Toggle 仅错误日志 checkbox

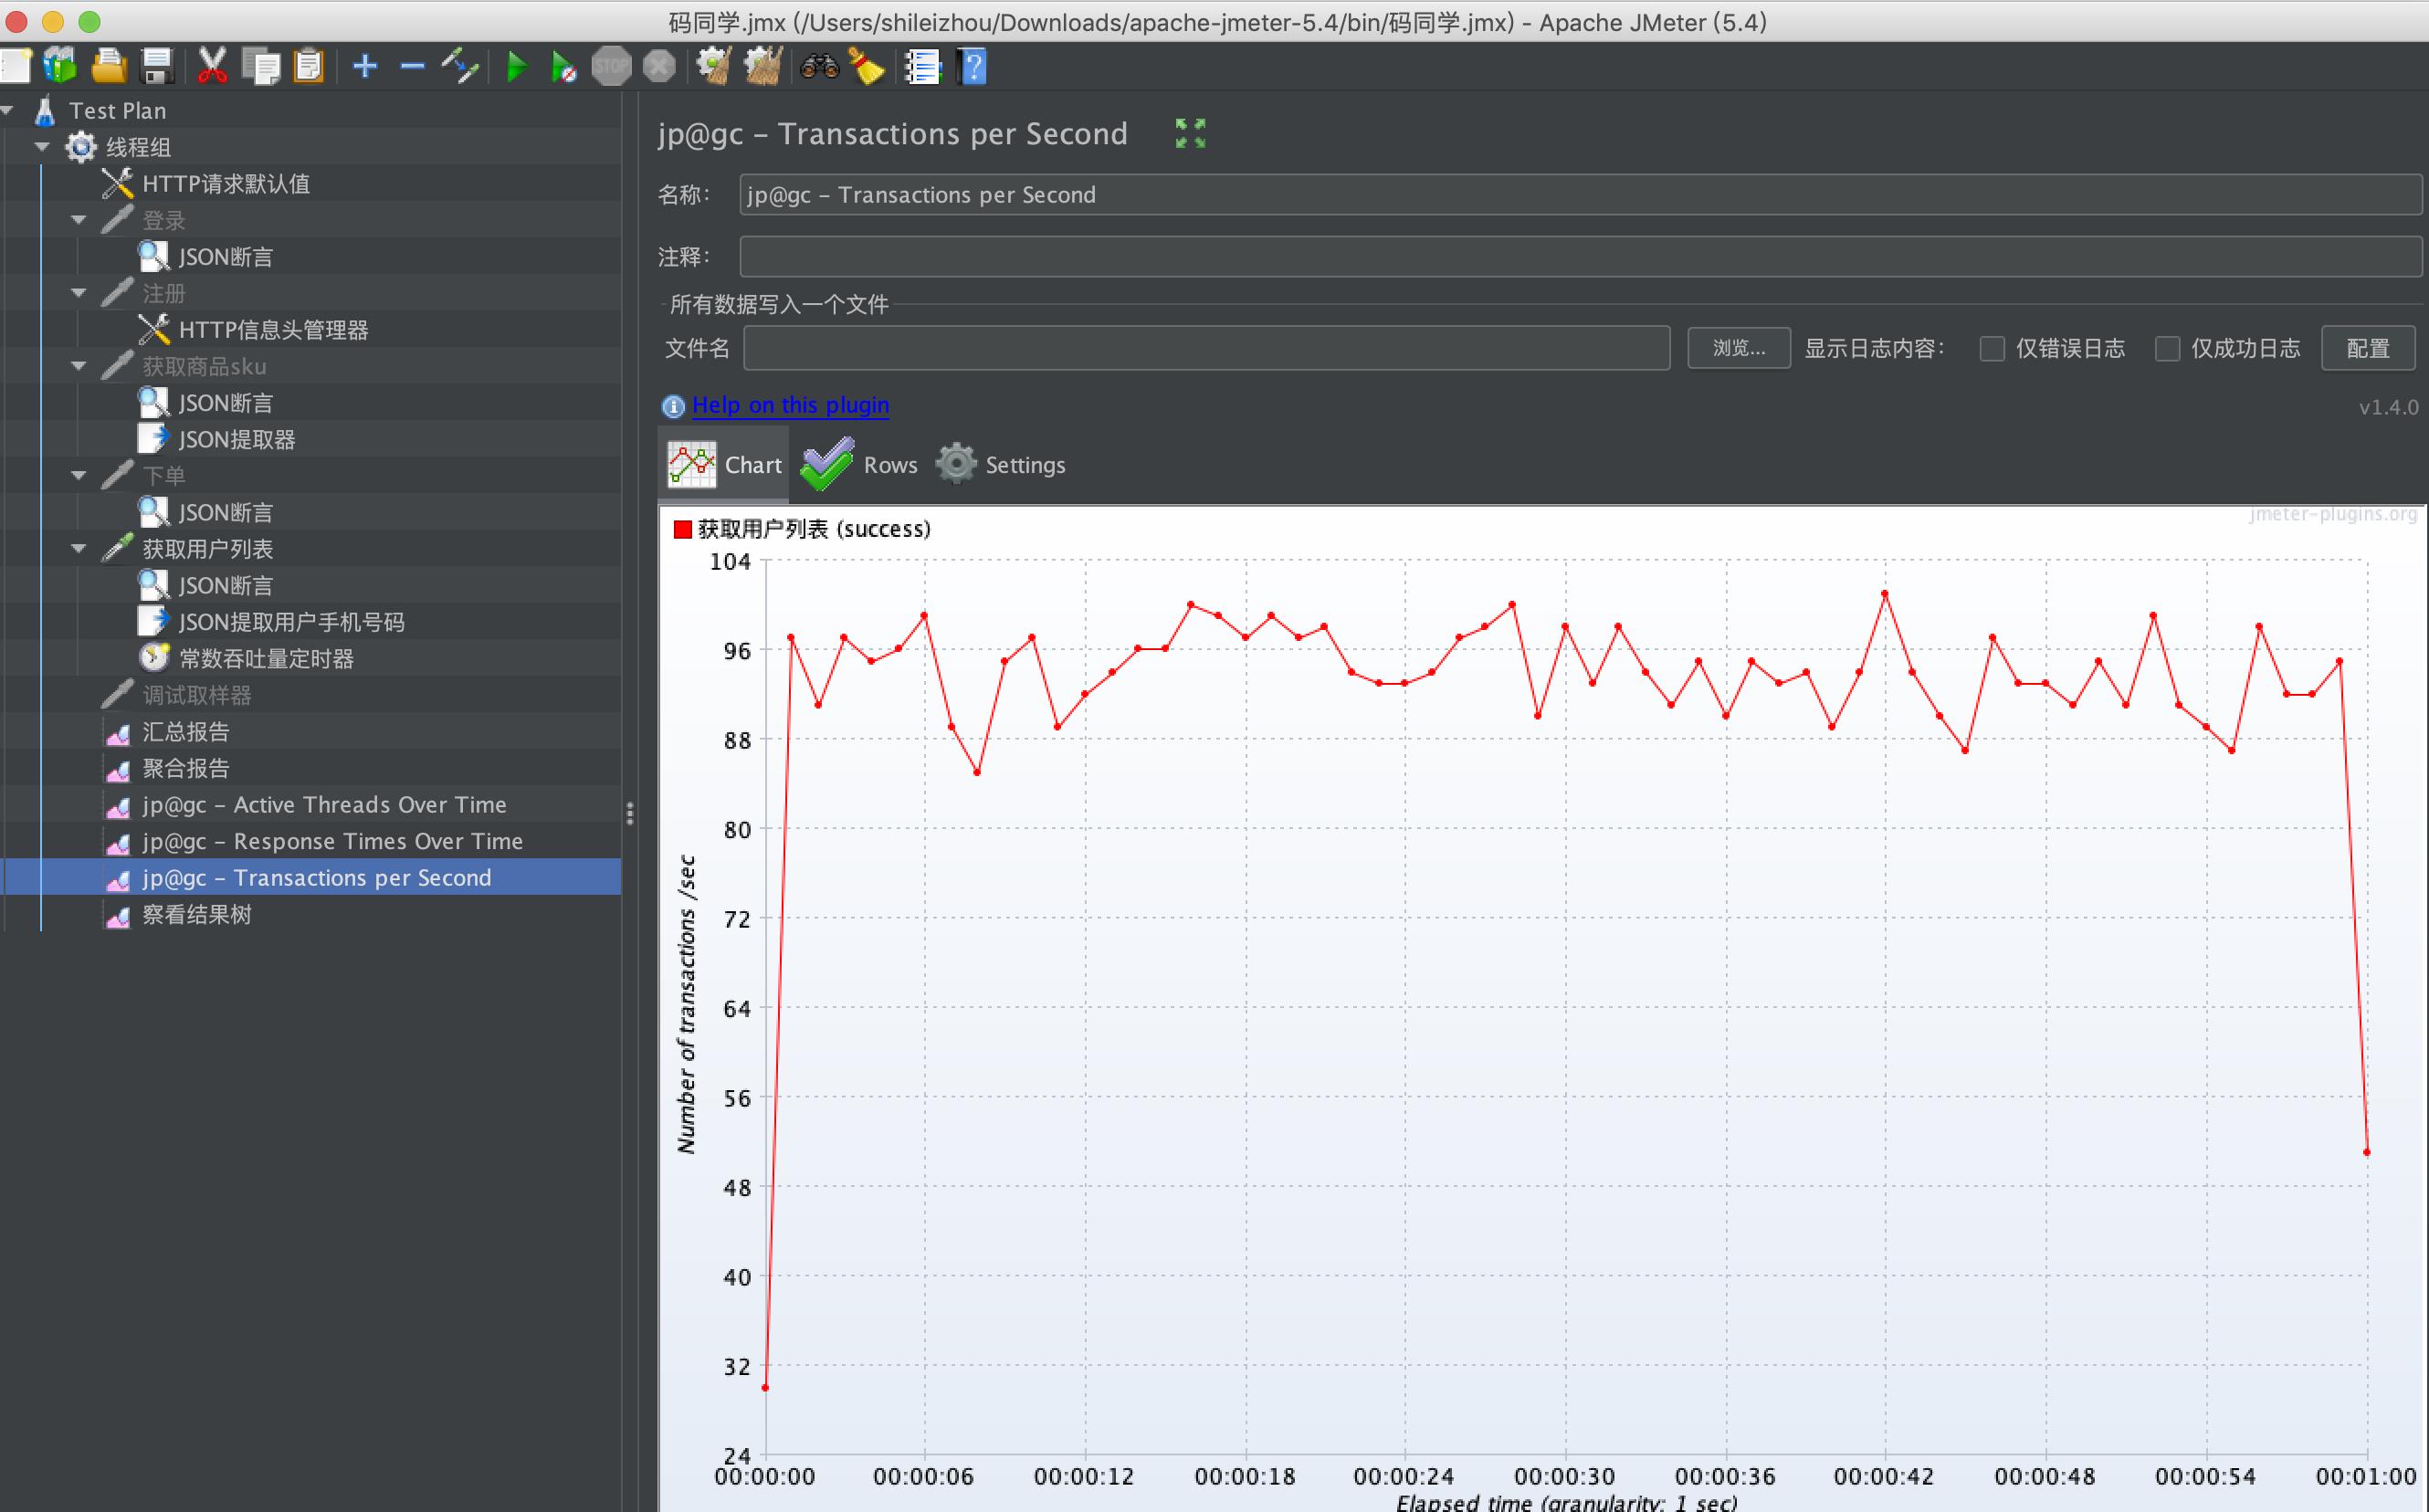1992,345
